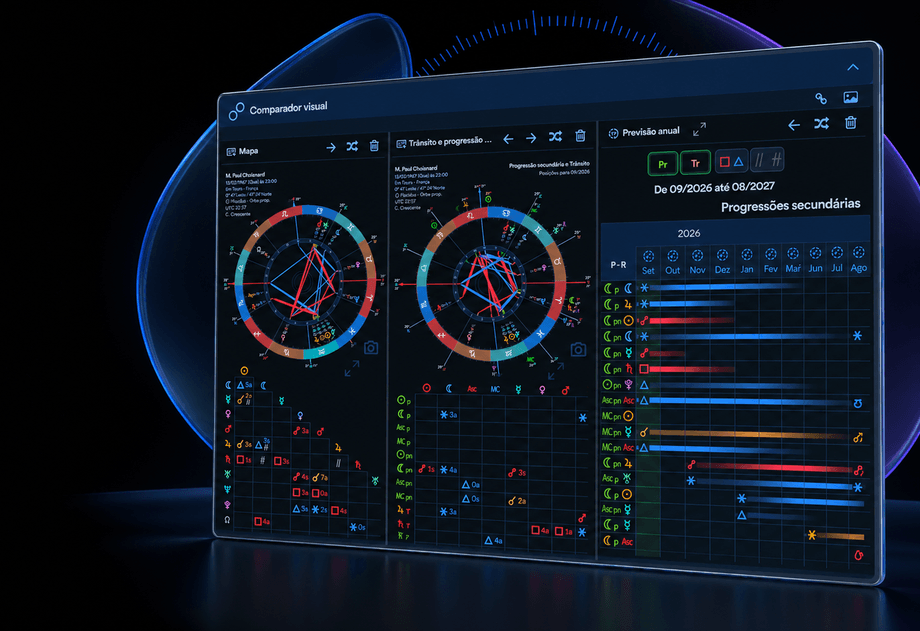The image size is (920, 631).
Task: Move the Trânsito e progressão panel right
Action: click(x=531, y=138)
